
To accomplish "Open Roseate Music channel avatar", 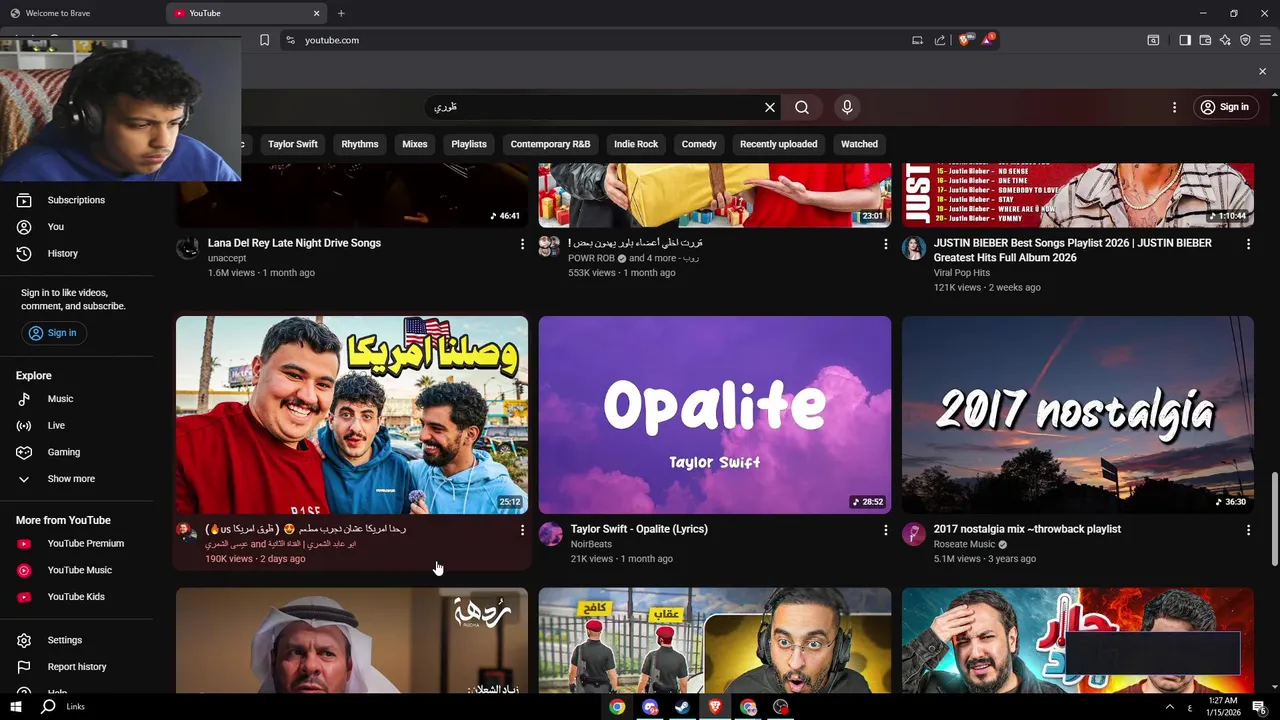I will click(x=914, y=534).
